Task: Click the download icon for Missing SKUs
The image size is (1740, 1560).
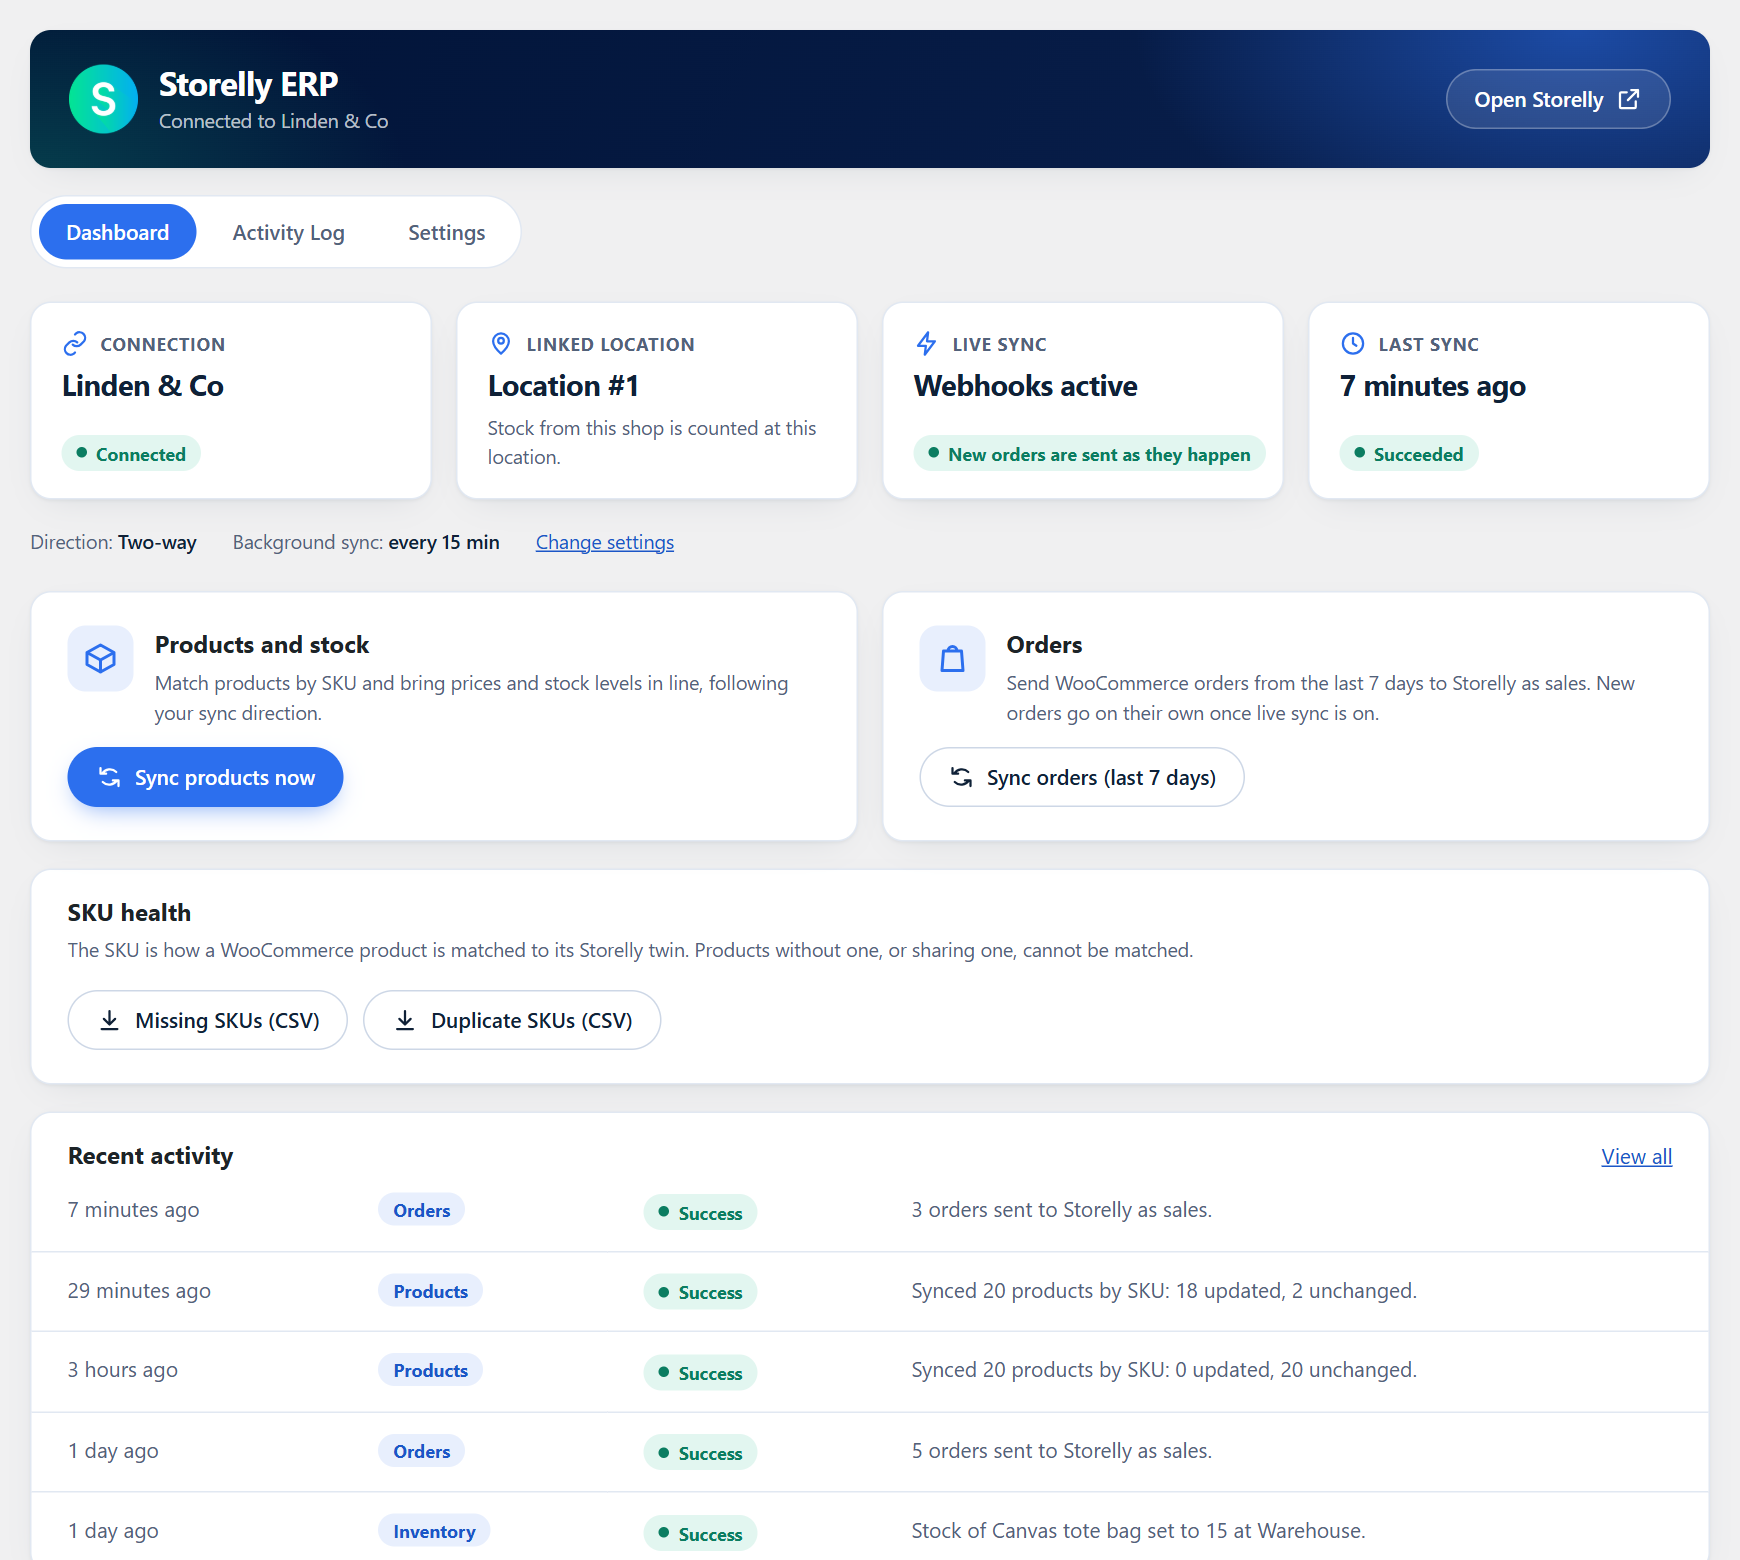Action: (x=110, y=1020)
